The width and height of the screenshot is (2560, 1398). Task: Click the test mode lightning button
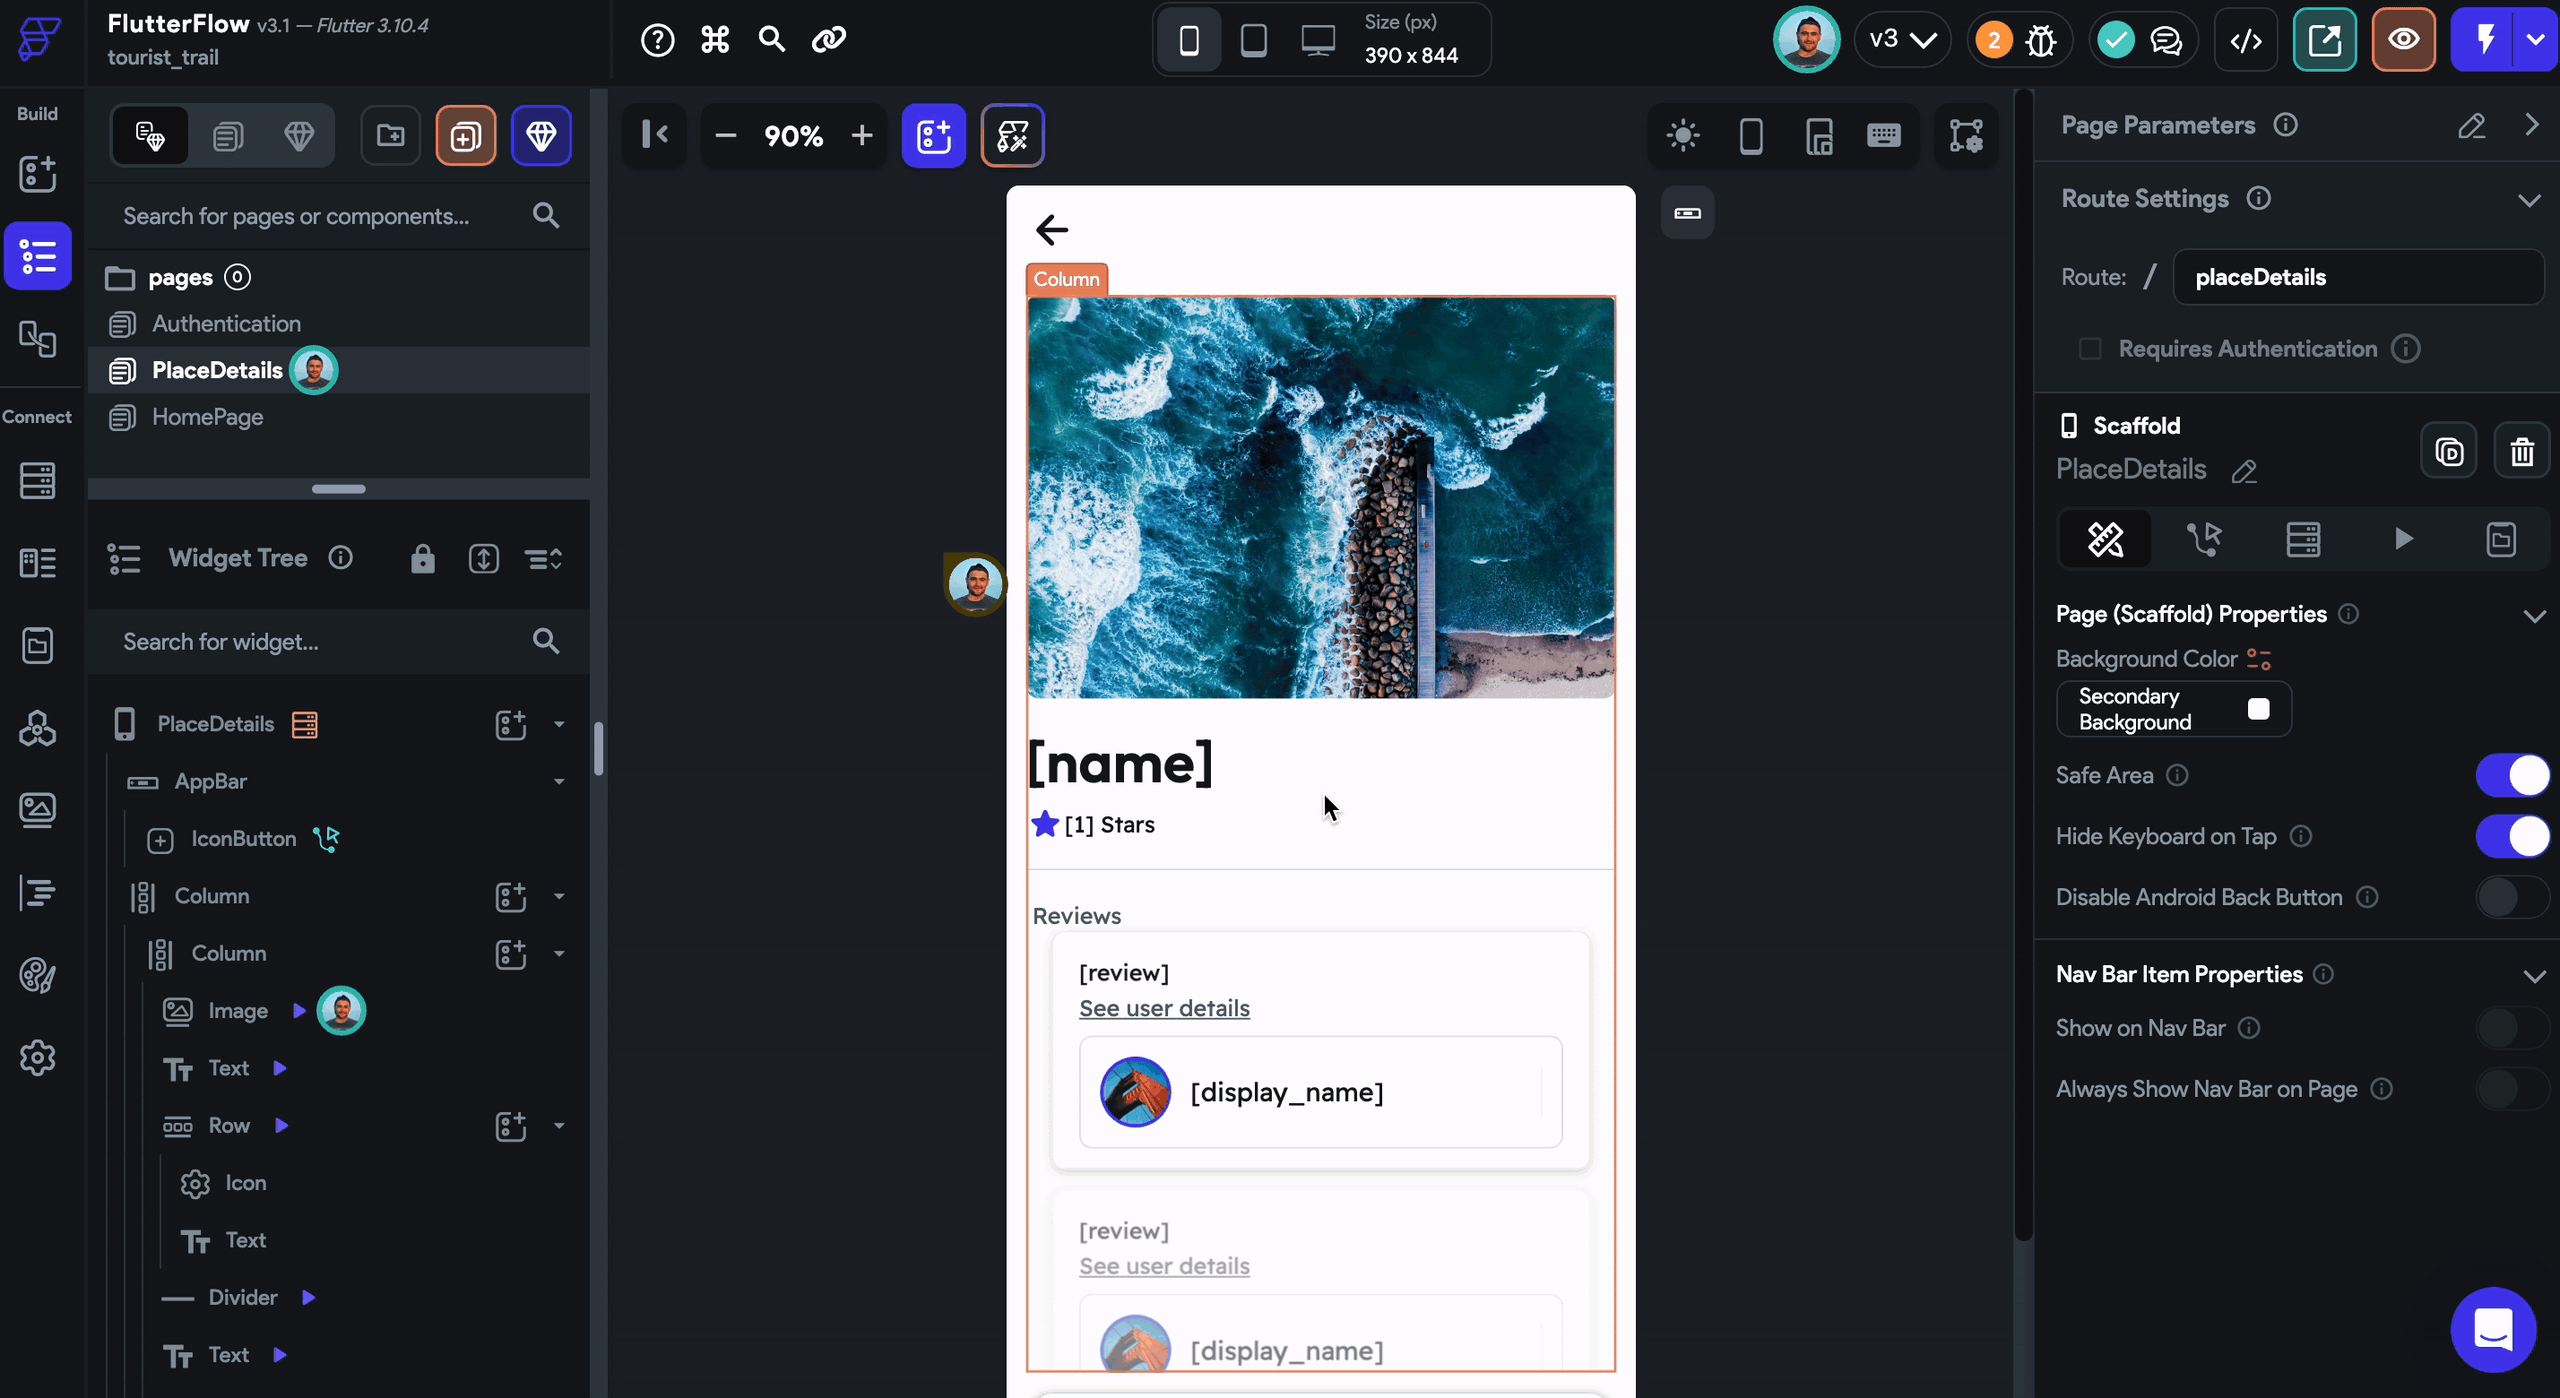(2485, 40)
